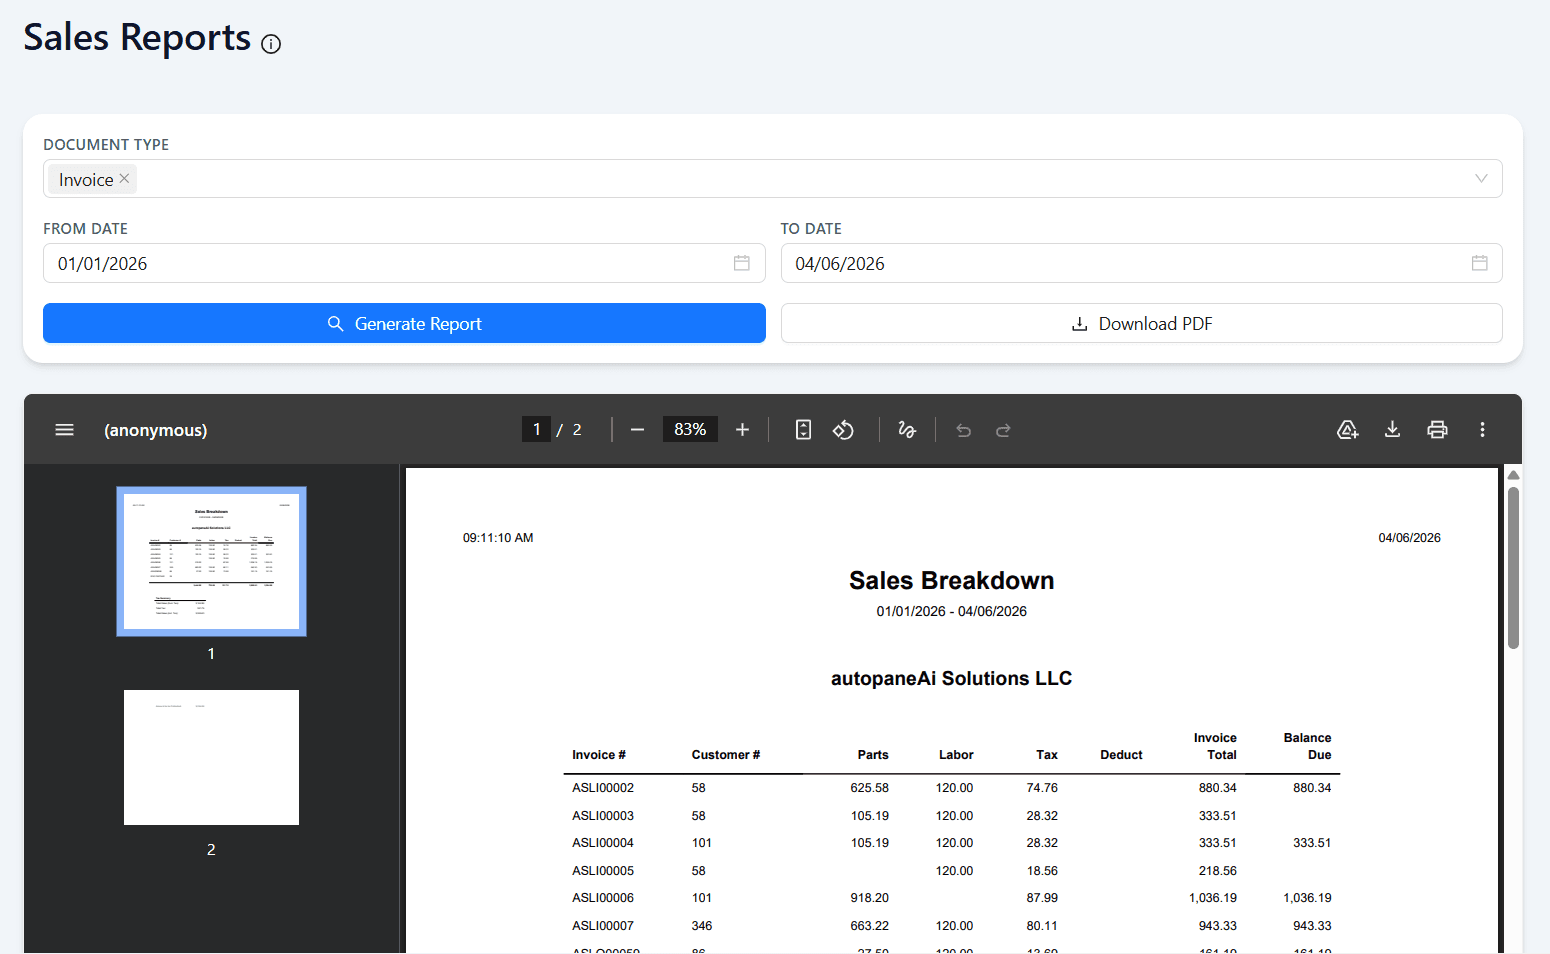Viewport: 1550px width, 954px height.
Task: Click invoice number ASLI00007
Action: pos(603,926)
